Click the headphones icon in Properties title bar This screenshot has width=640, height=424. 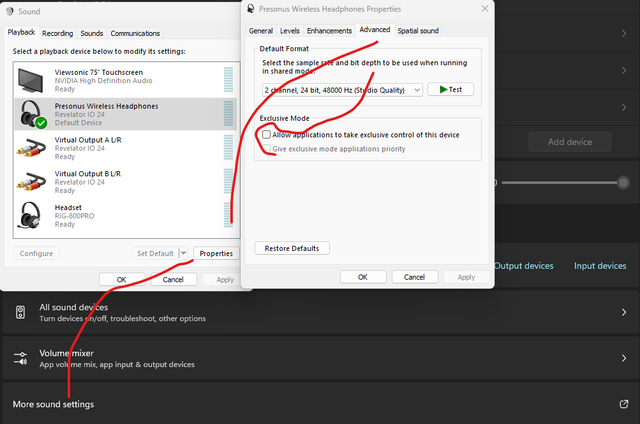click(251, 9)
